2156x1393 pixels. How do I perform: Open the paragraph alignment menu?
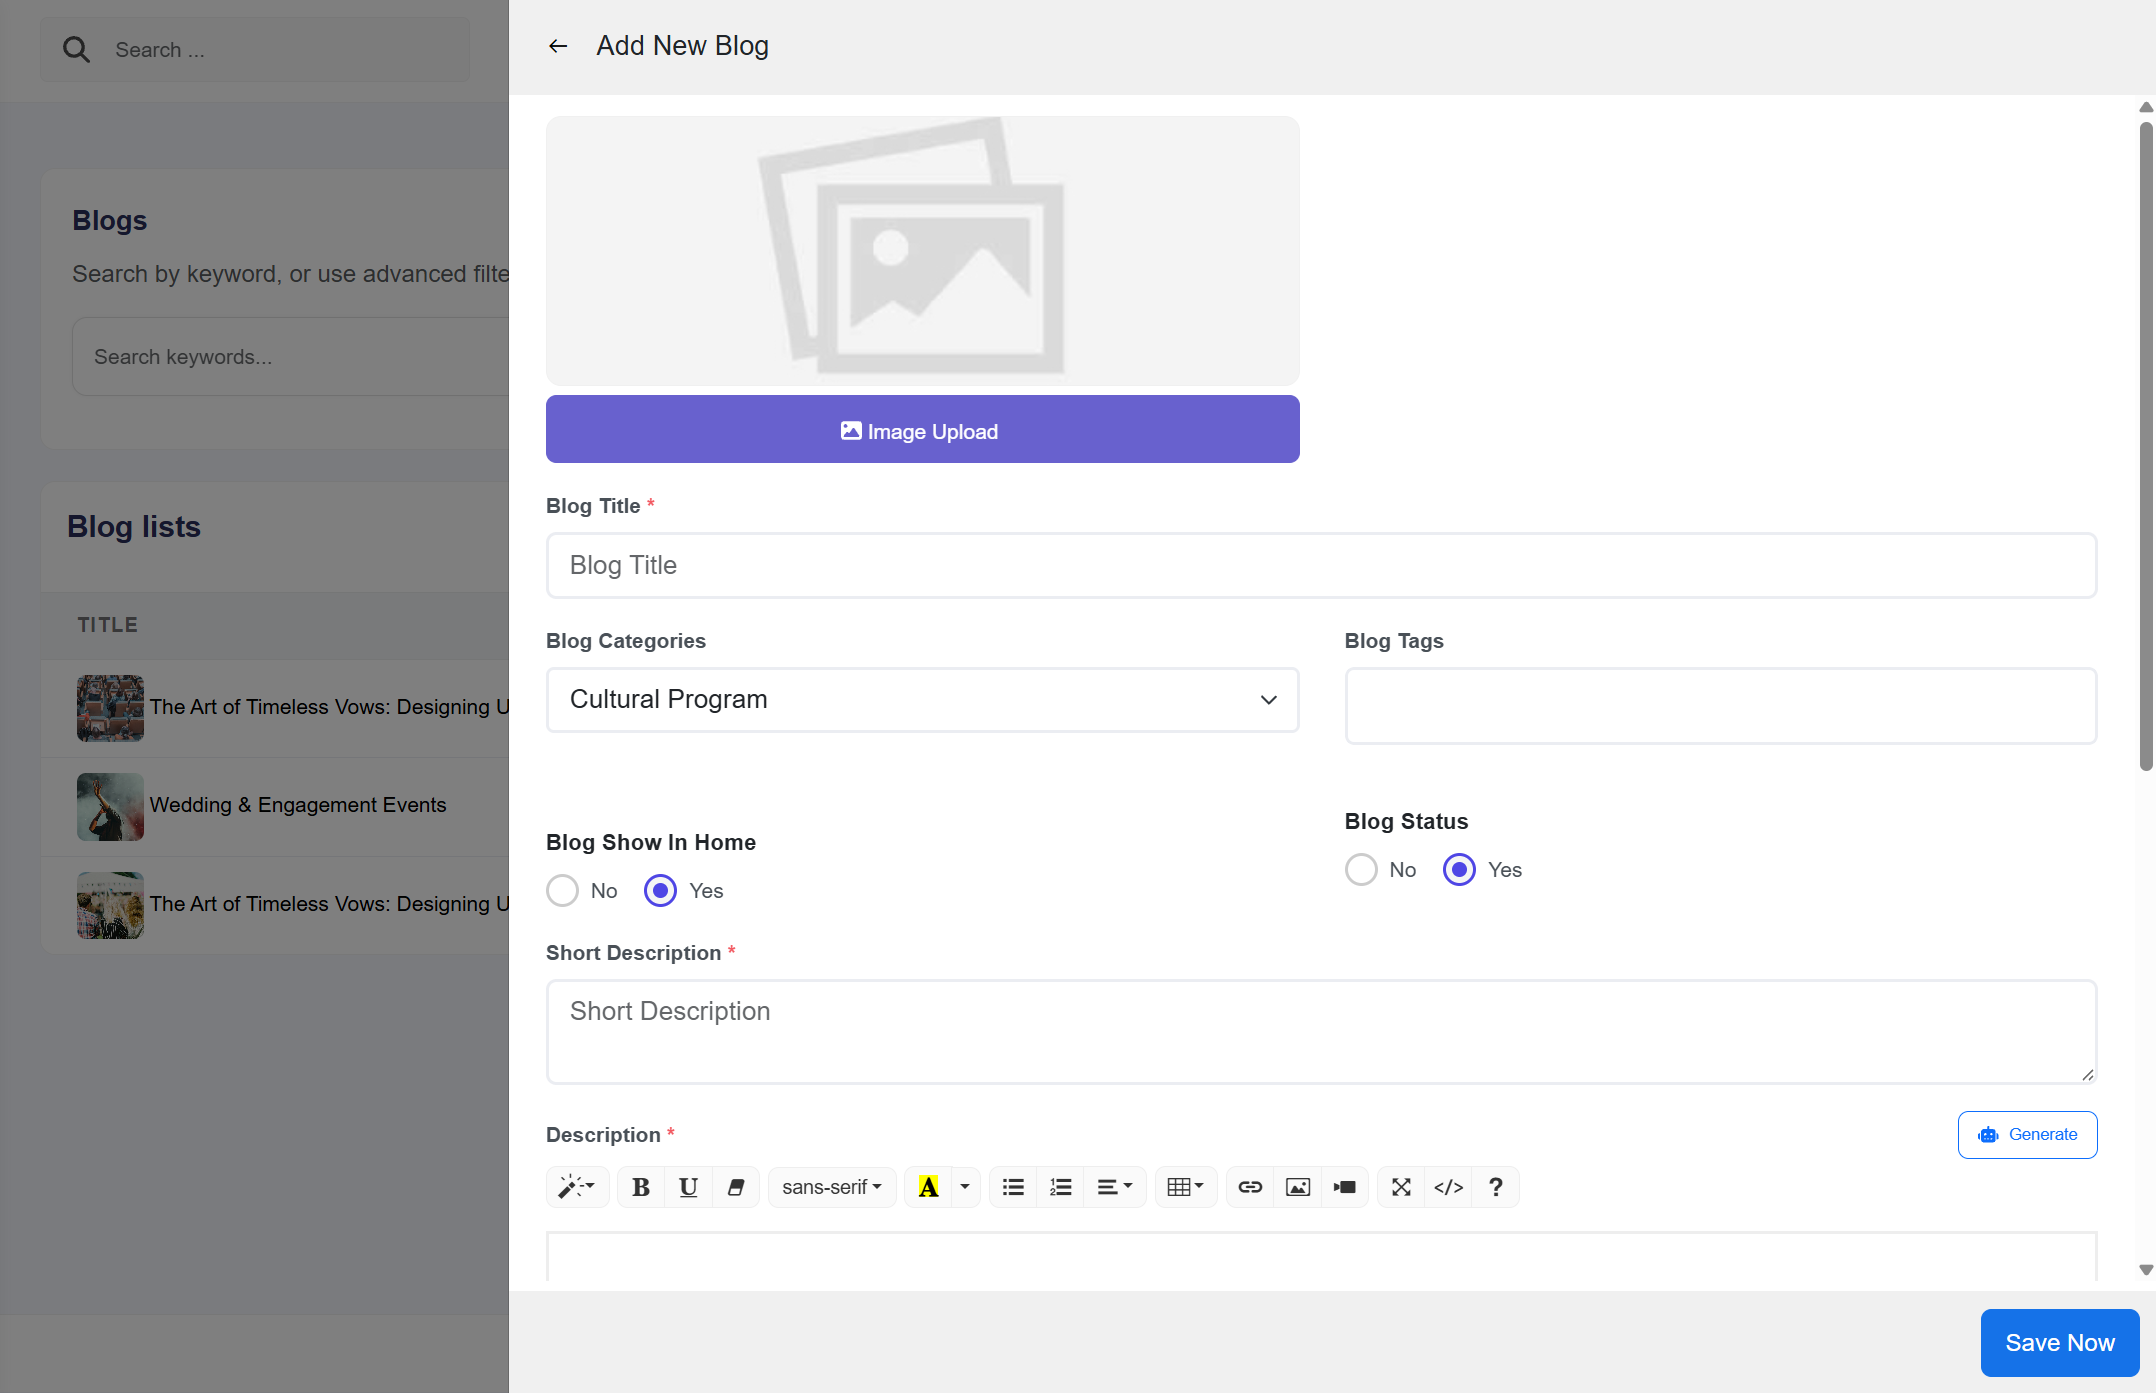pyautogui.click(x=1114, y=1187)
